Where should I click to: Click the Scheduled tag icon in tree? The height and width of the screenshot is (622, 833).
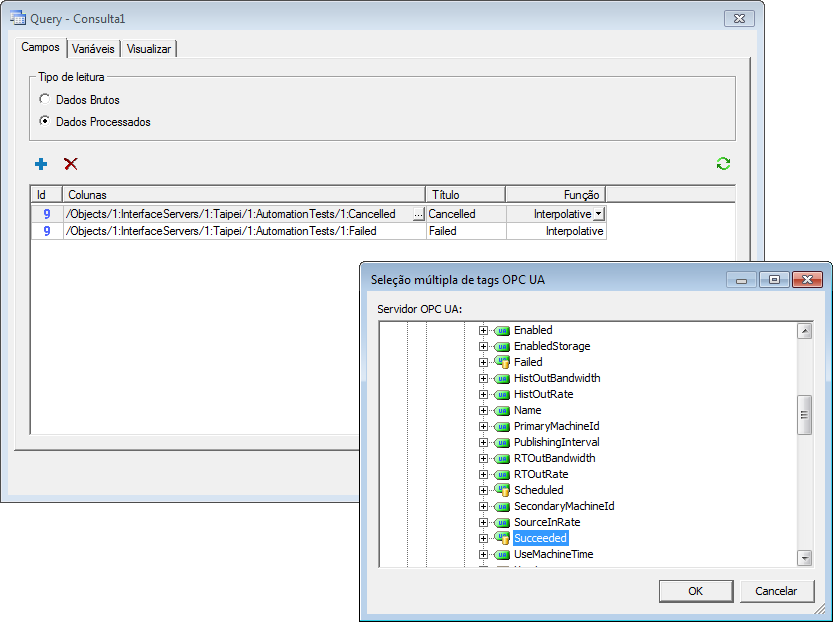coord(503,490)
